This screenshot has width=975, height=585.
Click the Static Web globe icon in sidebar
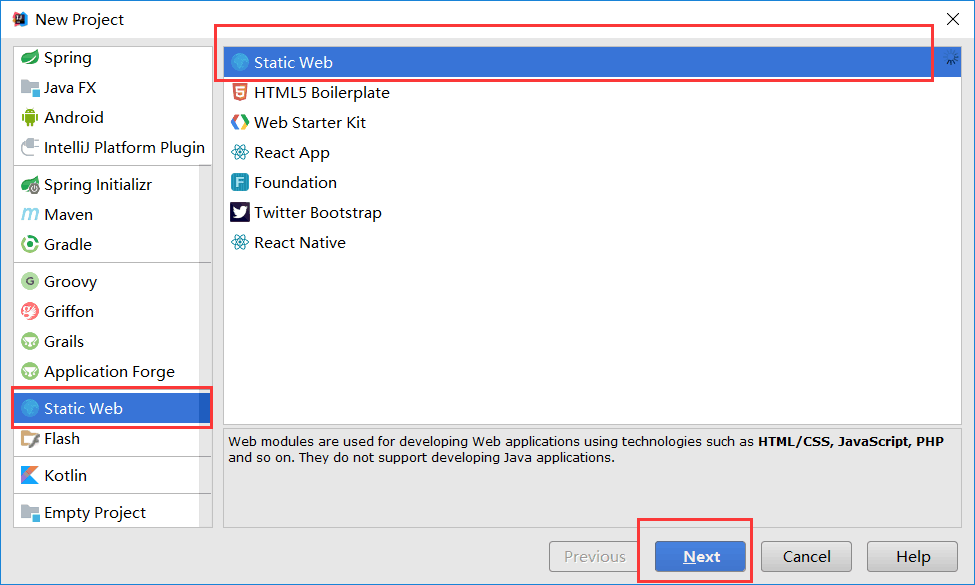point(30,408)
